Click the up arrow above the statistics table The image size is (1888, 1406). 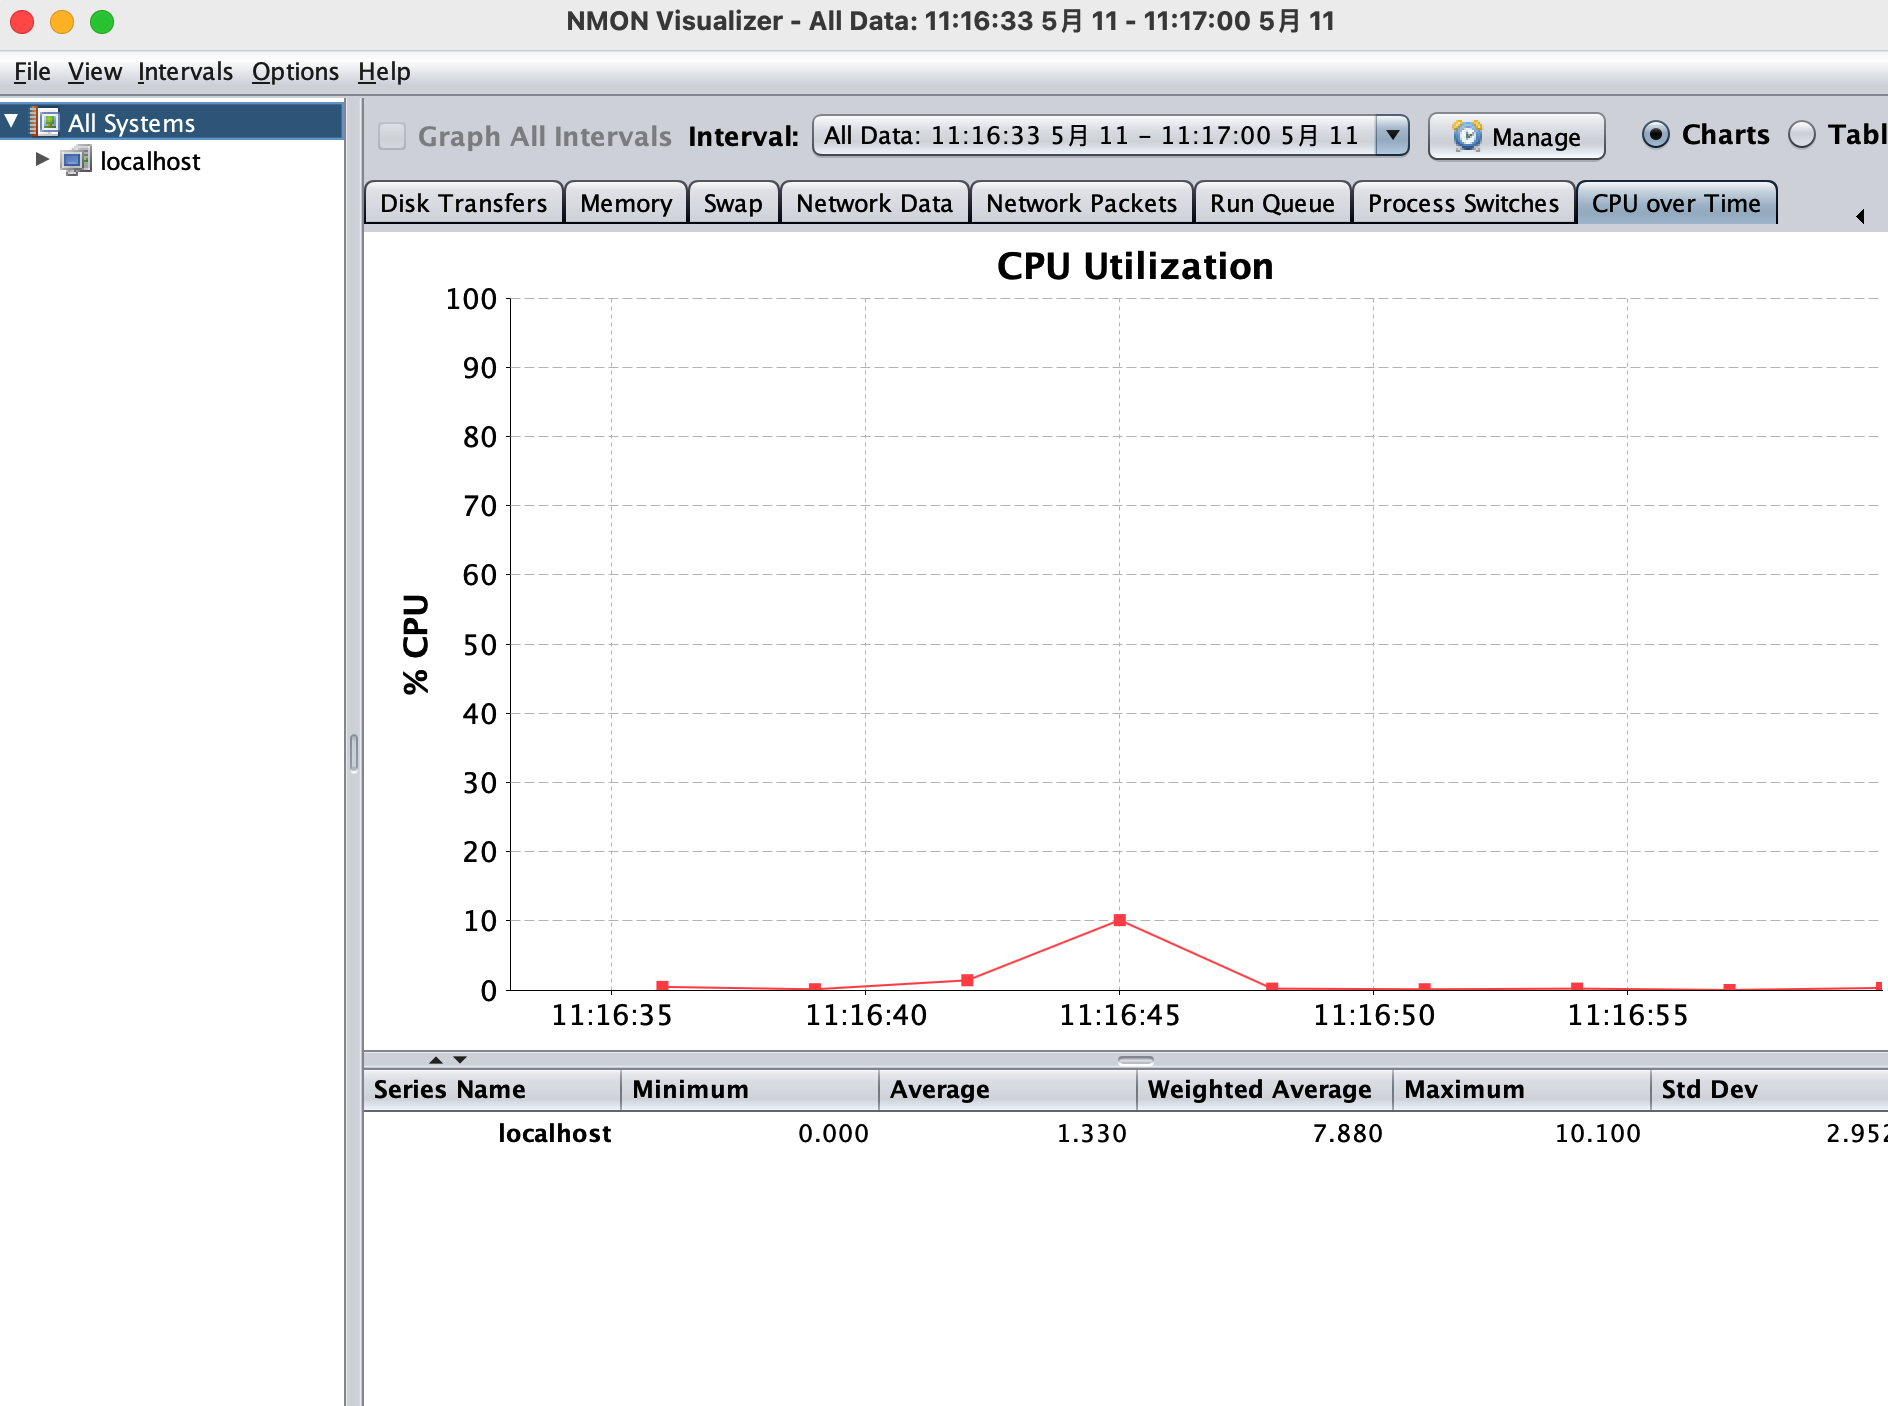(x=435, y=1059)
